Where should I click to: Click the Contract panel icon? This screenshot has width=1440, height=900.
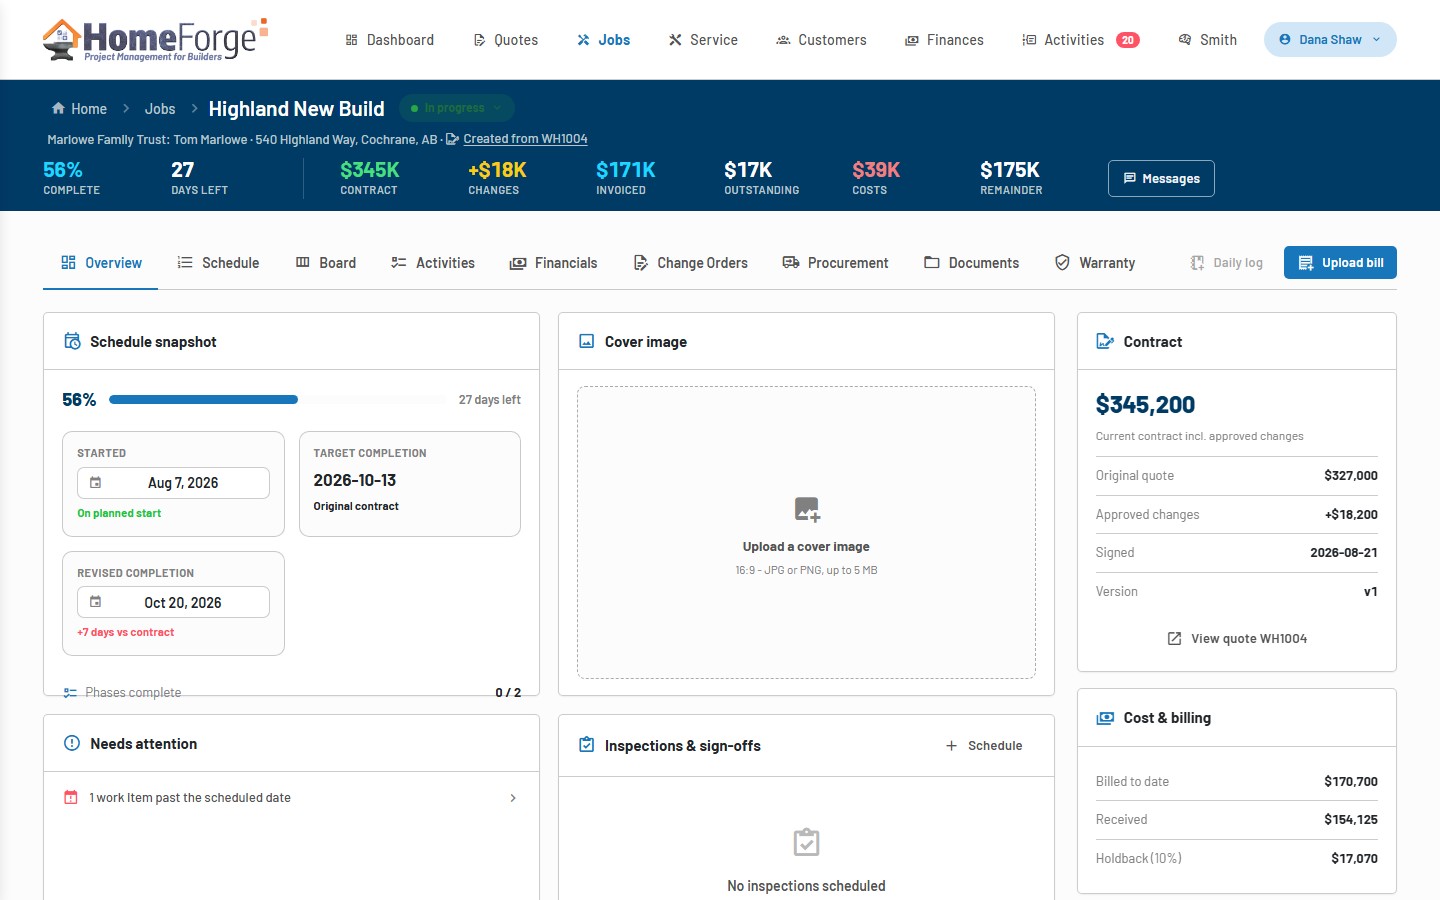click(1105, 341)
